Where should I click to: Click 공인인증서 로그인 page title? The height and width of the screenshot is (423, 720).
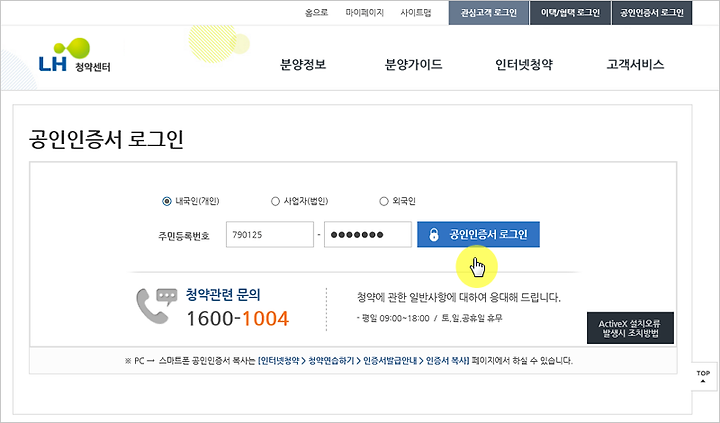pyautogui.click(x=106, y=139)
